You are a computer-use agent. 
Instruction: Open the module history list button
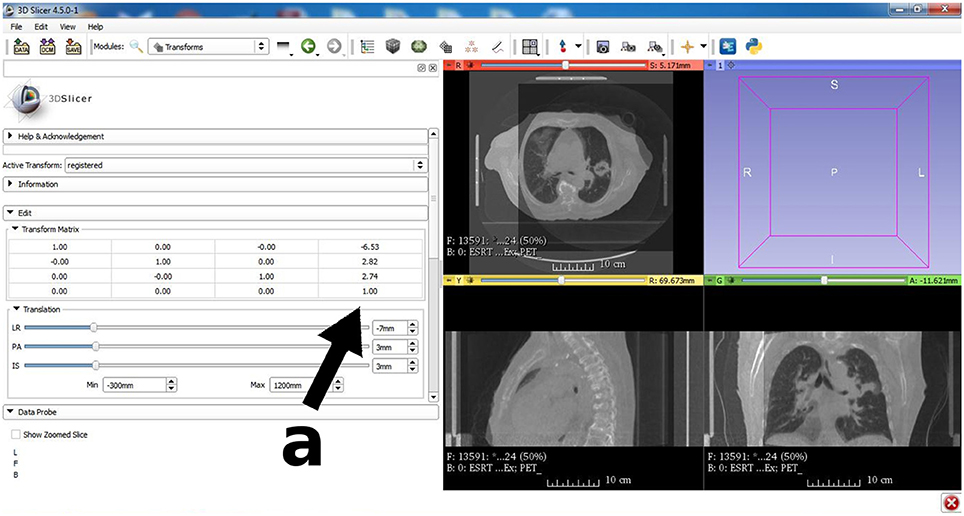(x=283, y=47)
